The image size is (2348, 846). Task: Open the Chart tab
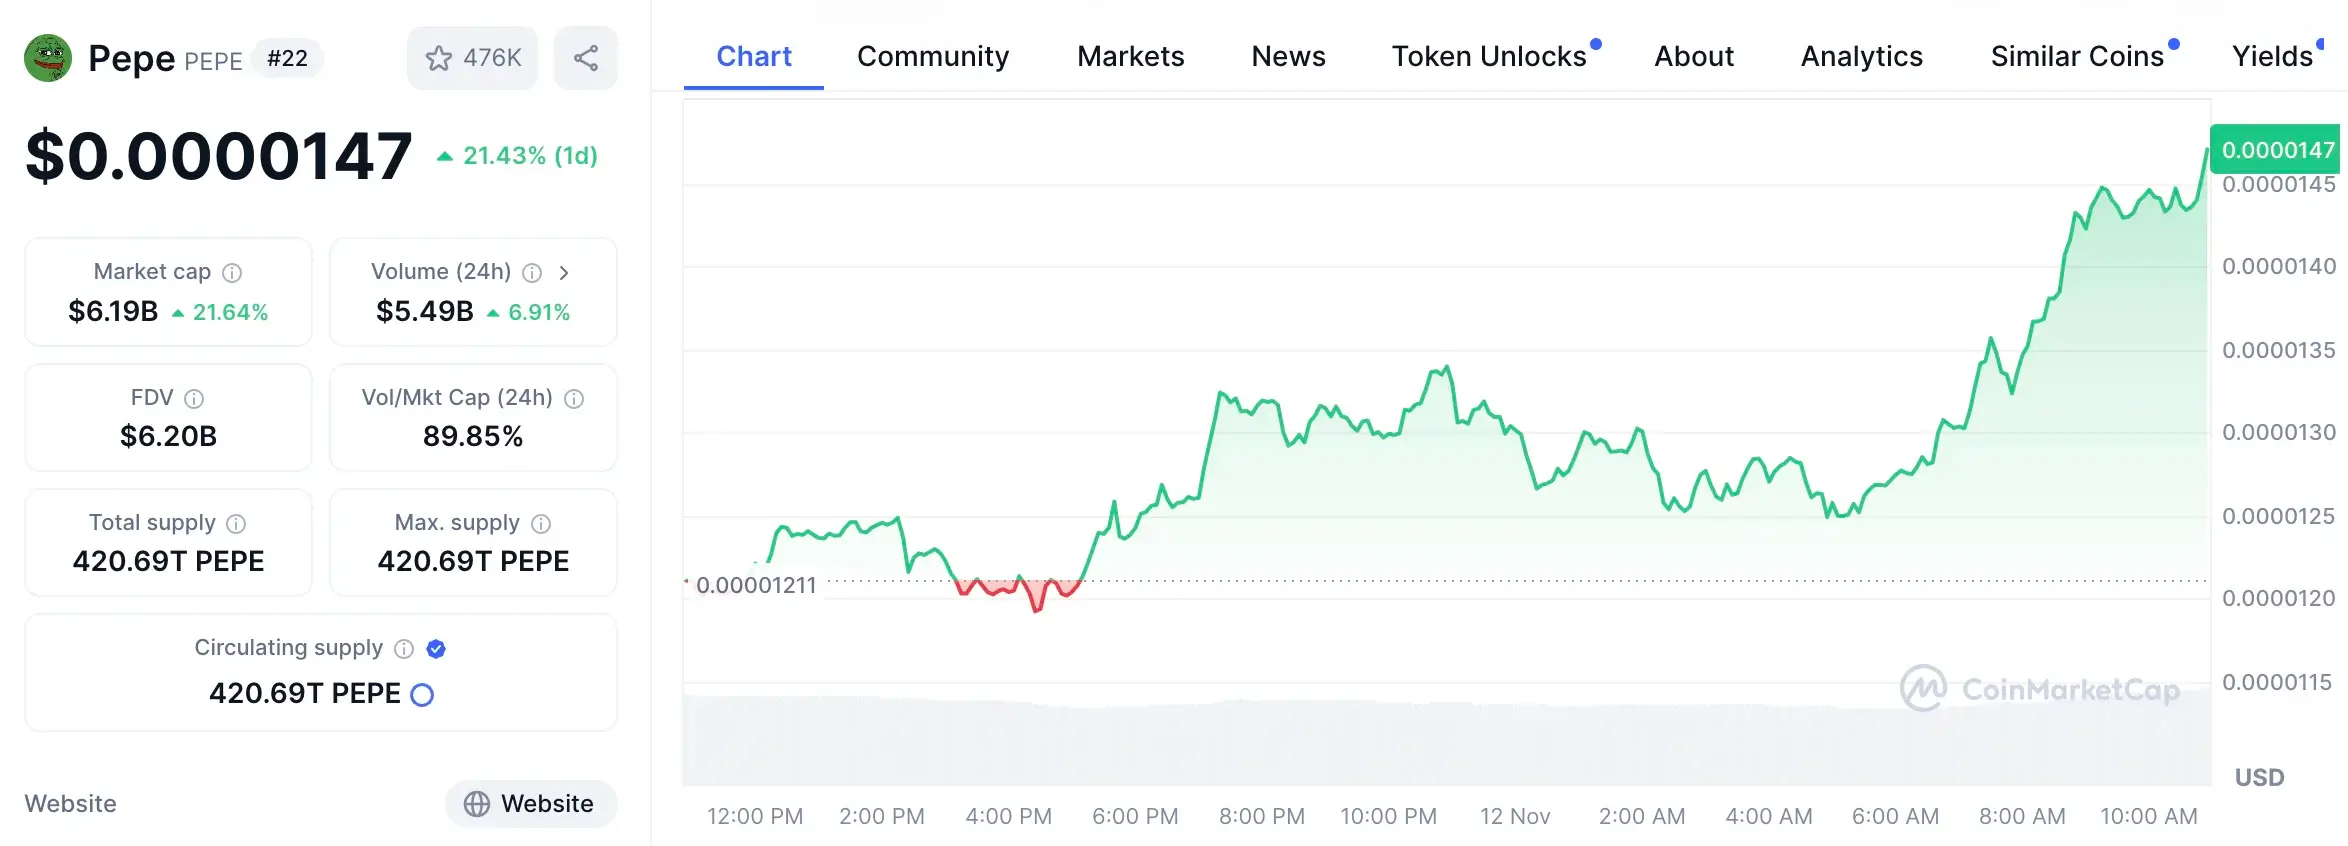tap(754, 56)
